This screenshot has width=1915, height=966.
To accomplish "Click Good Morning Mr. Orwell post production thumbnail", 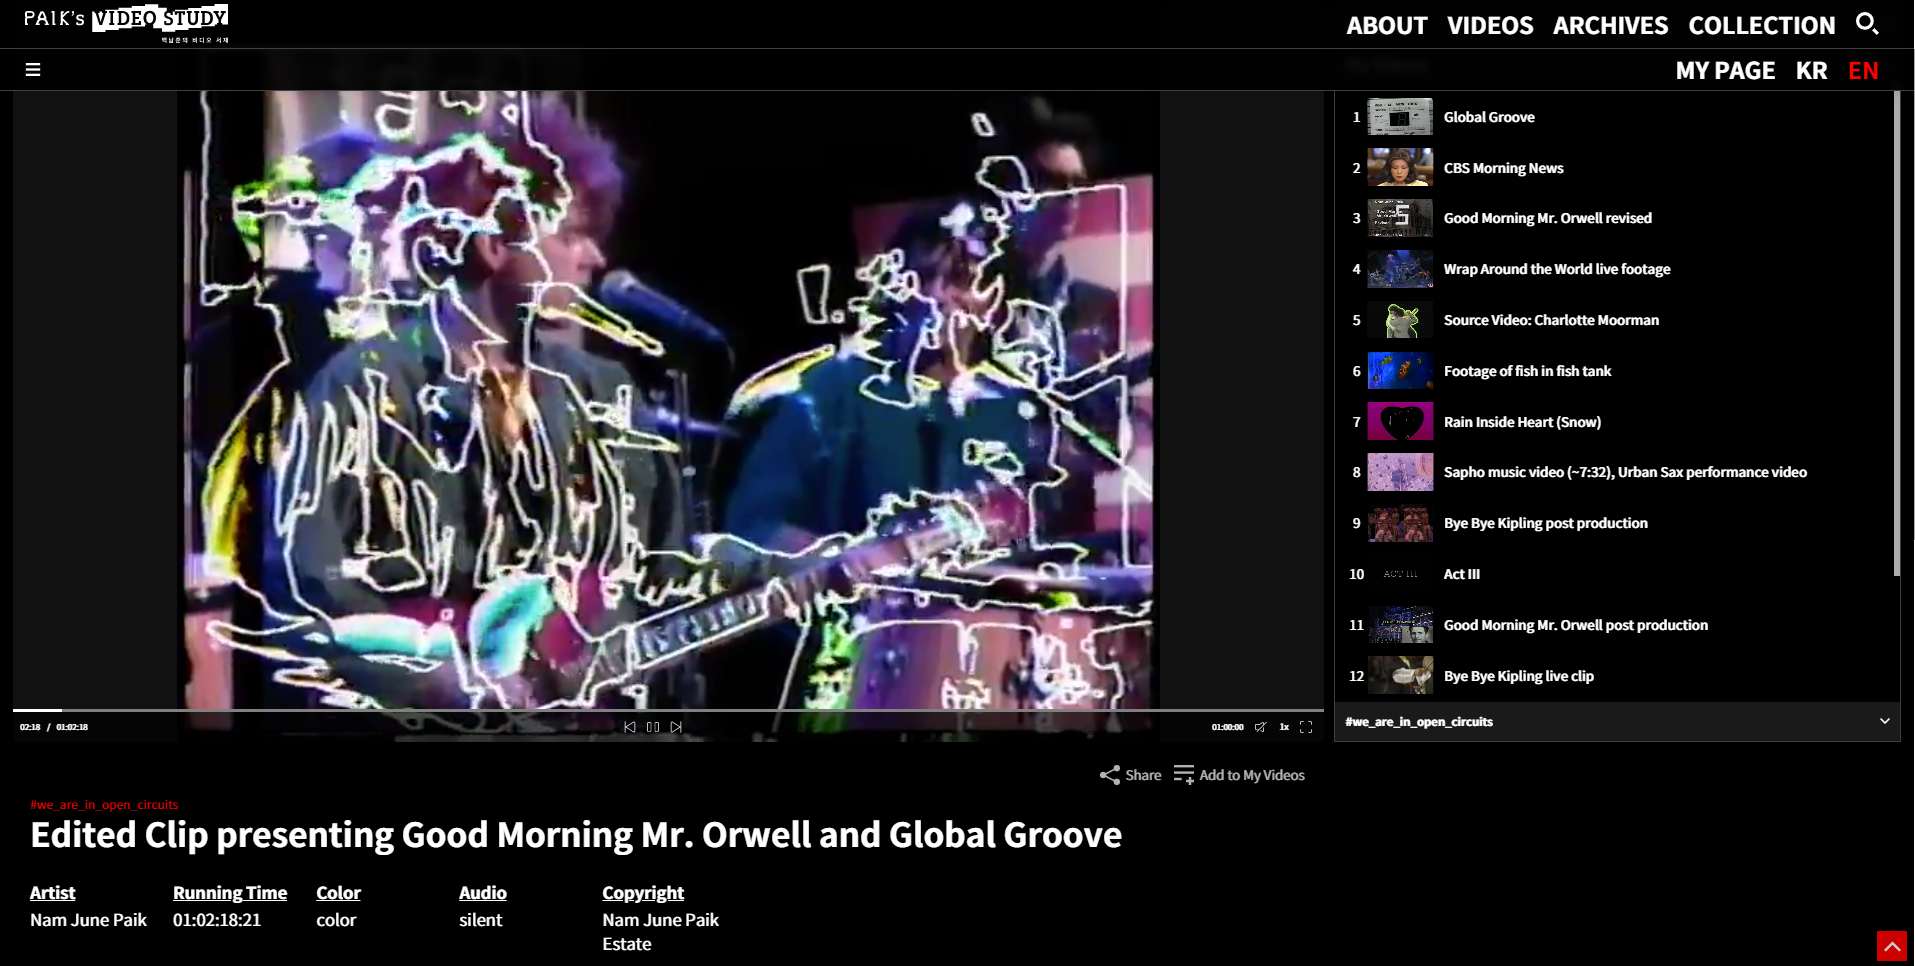I will click(1400, 625).
